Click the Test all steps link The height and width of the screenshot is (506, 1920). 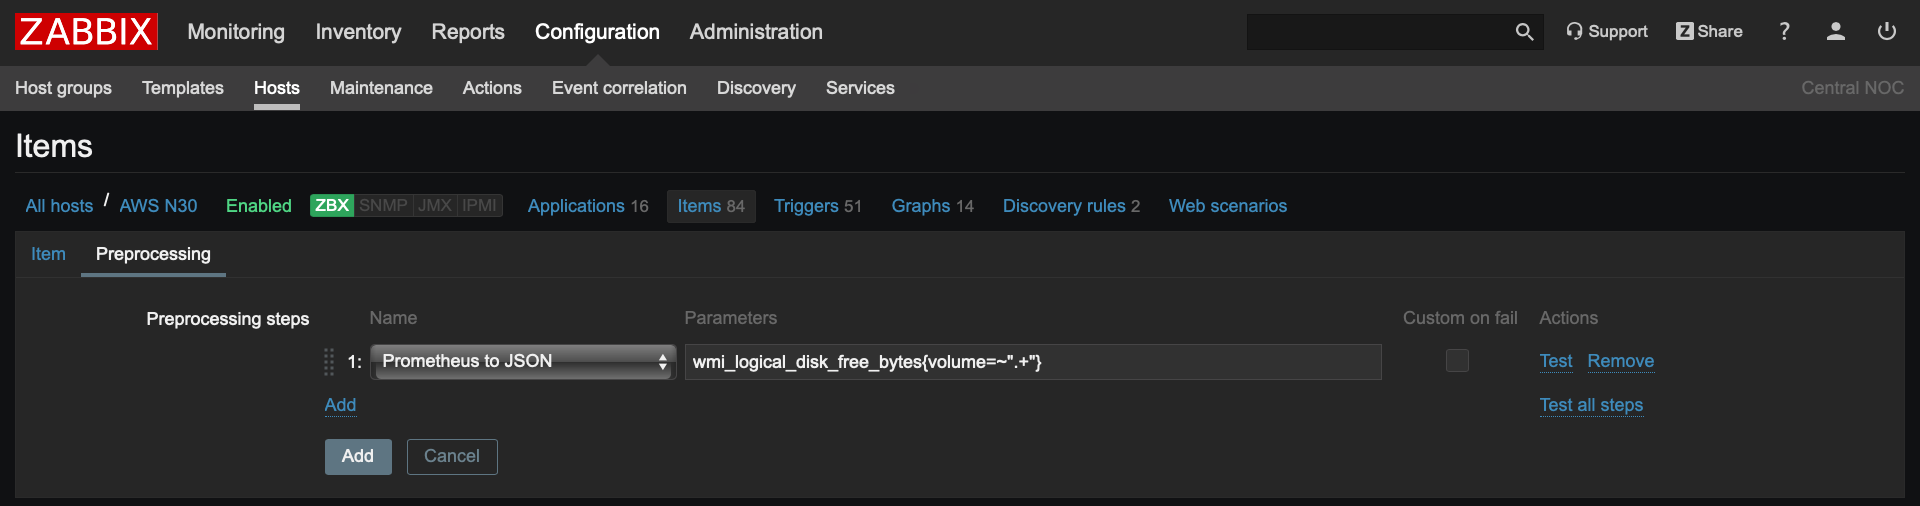(x=1591, y=405)
